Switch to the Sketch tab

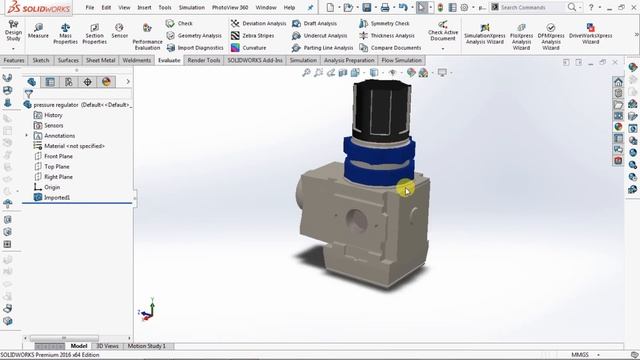41,60
